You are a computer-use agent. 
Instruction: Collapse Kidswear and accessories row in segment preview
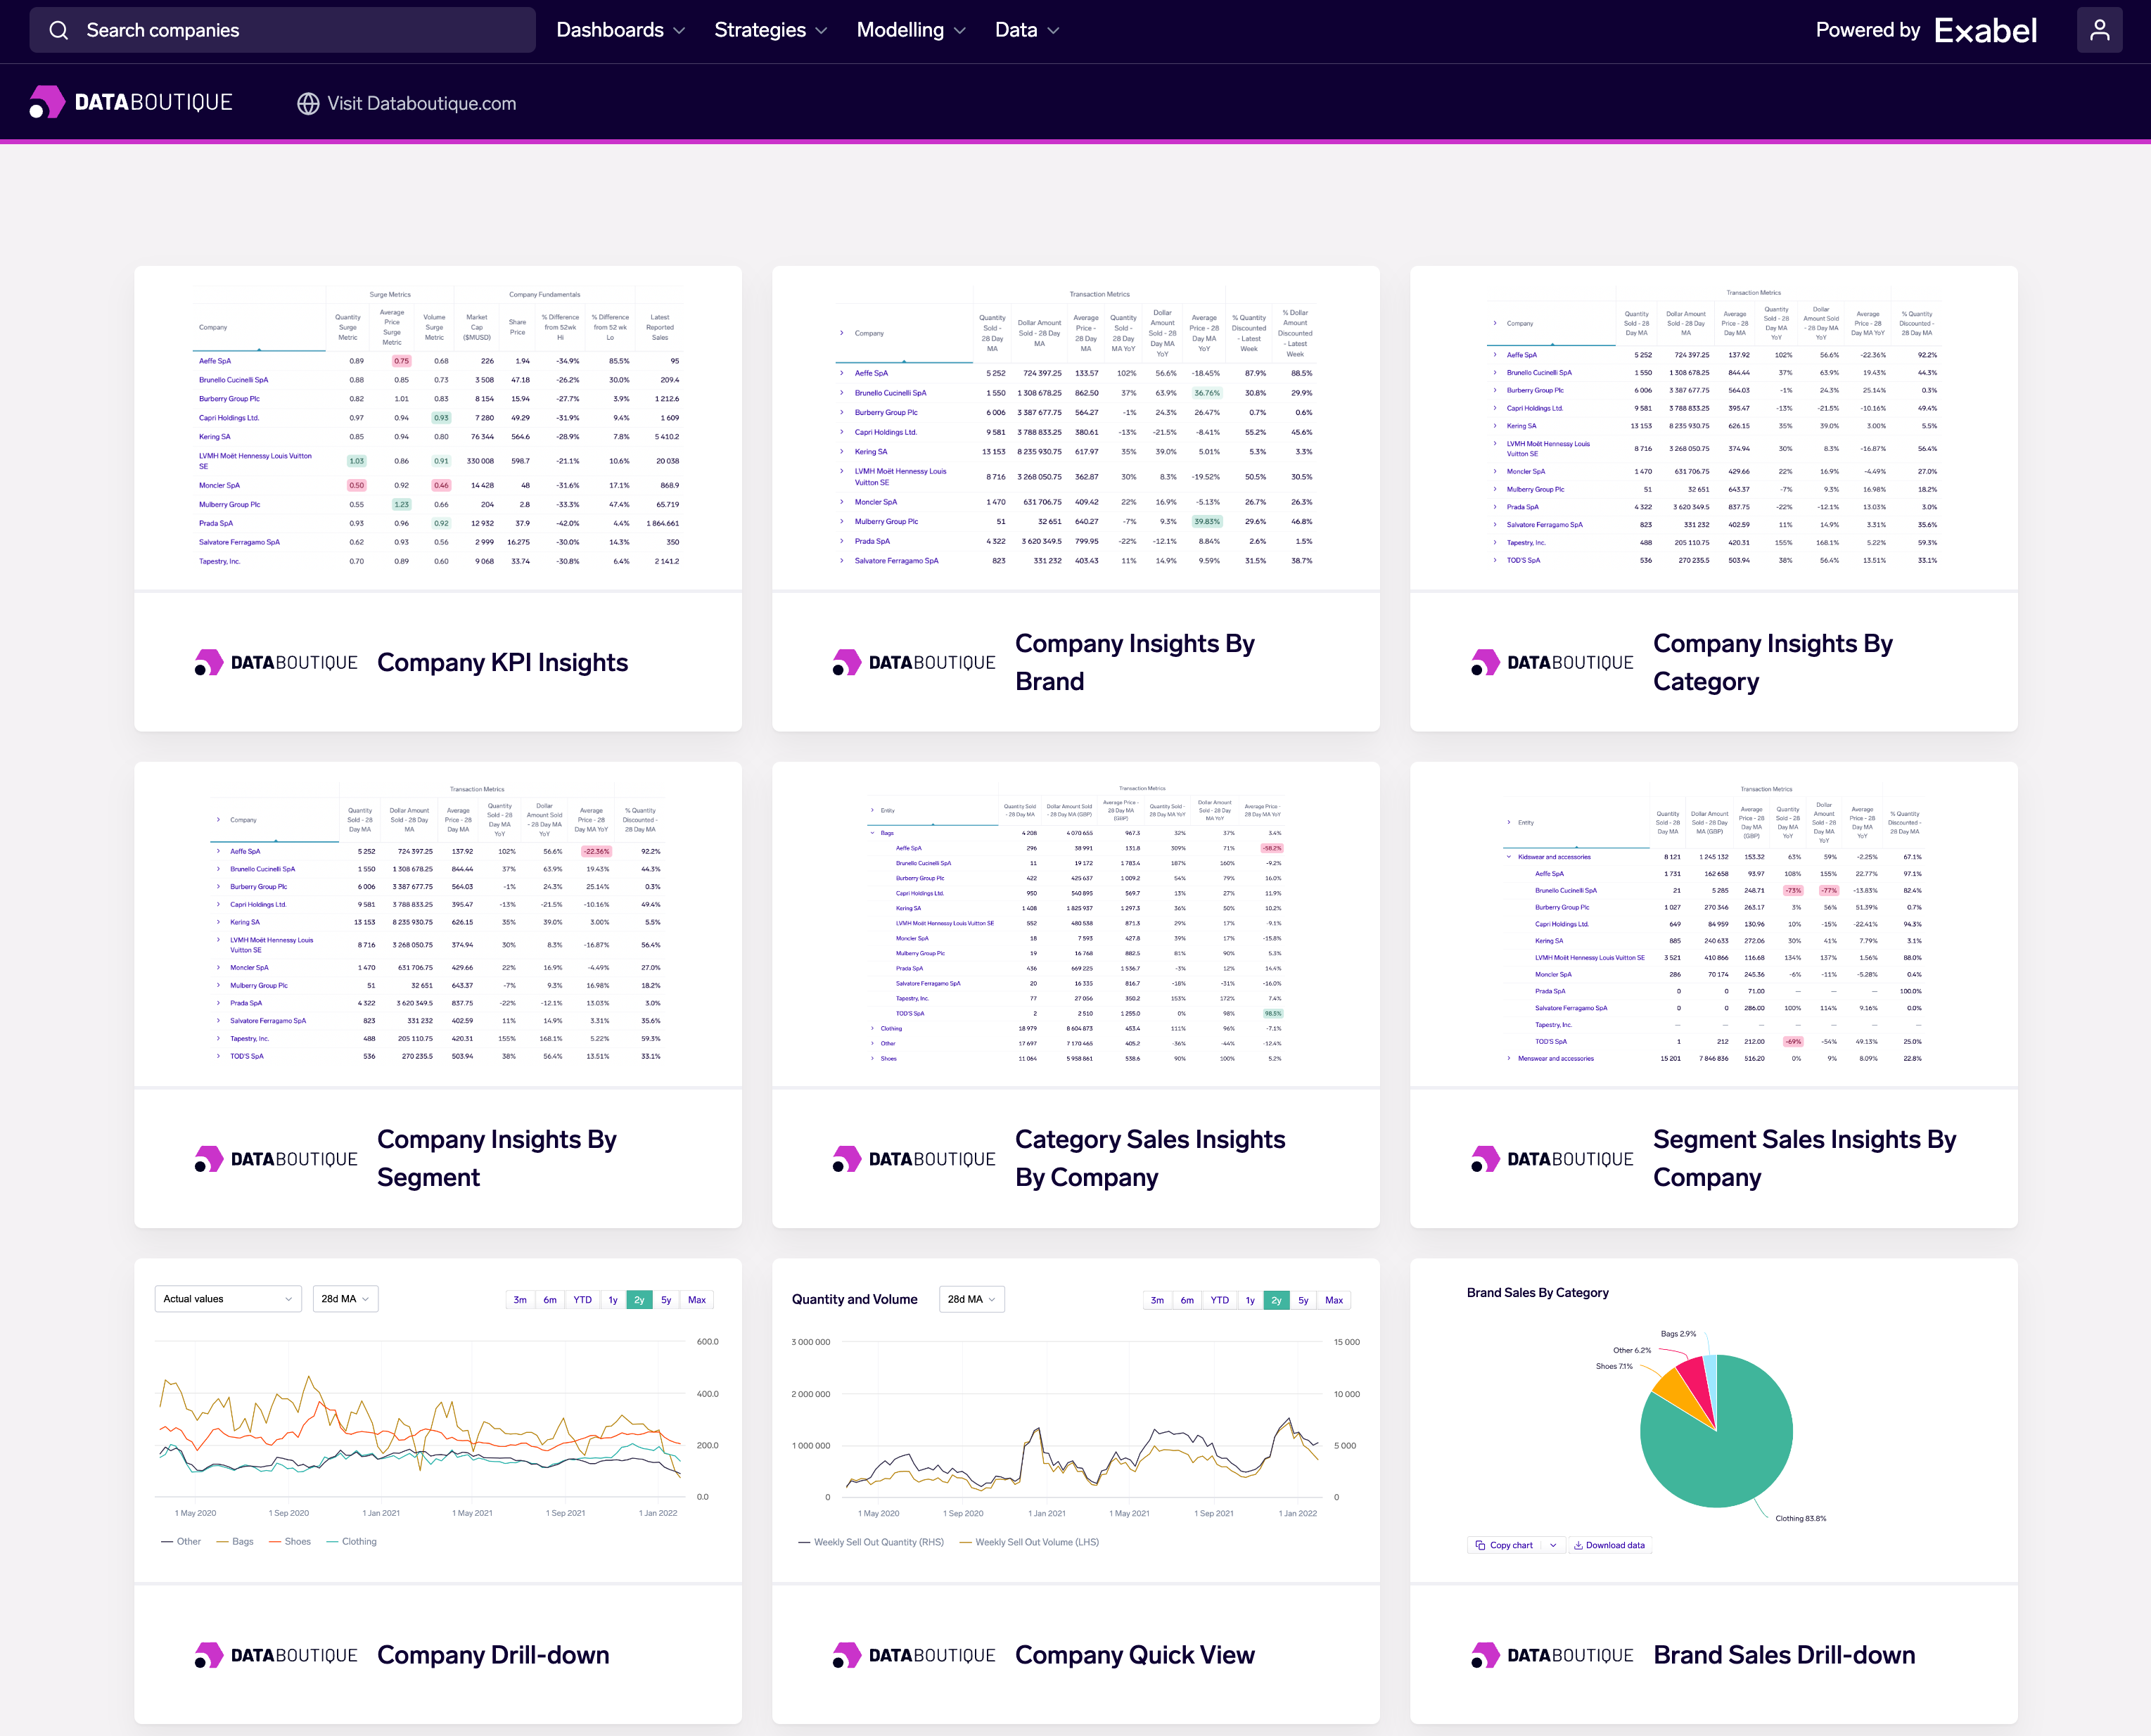[1508, 857]
